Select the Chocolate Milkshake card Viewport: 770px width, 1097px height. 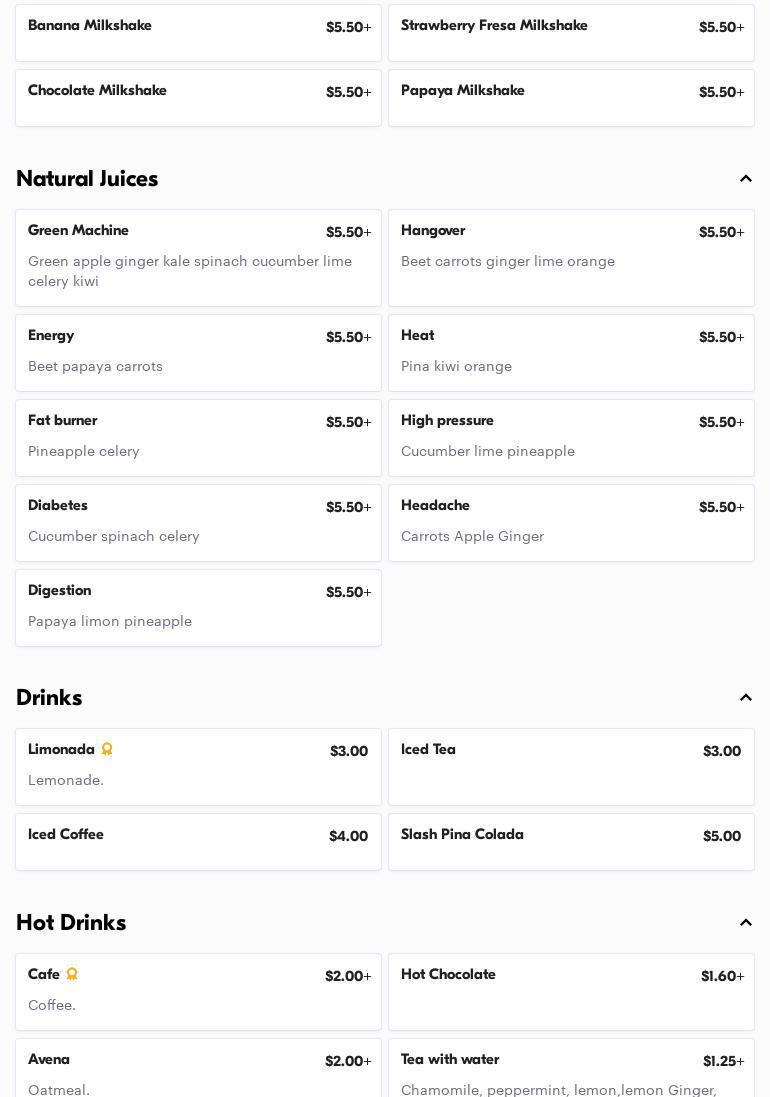click(198, 98)
